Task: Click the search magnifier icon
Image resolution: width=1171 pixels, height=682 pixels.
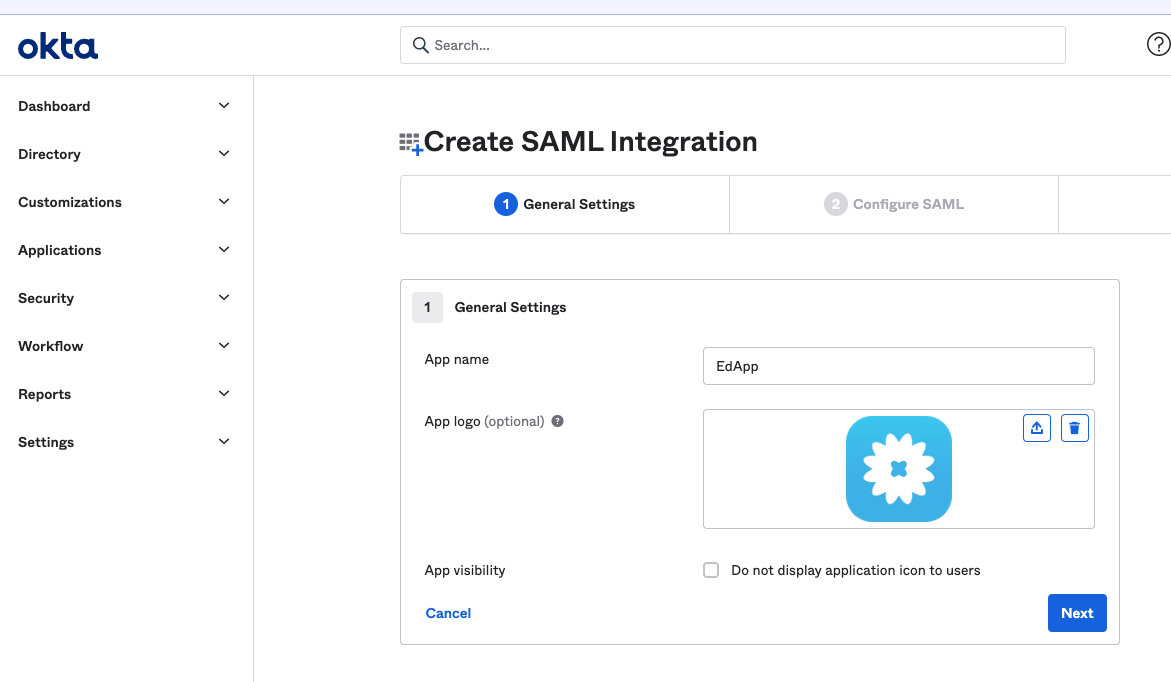Action: (x=420, y=46)
